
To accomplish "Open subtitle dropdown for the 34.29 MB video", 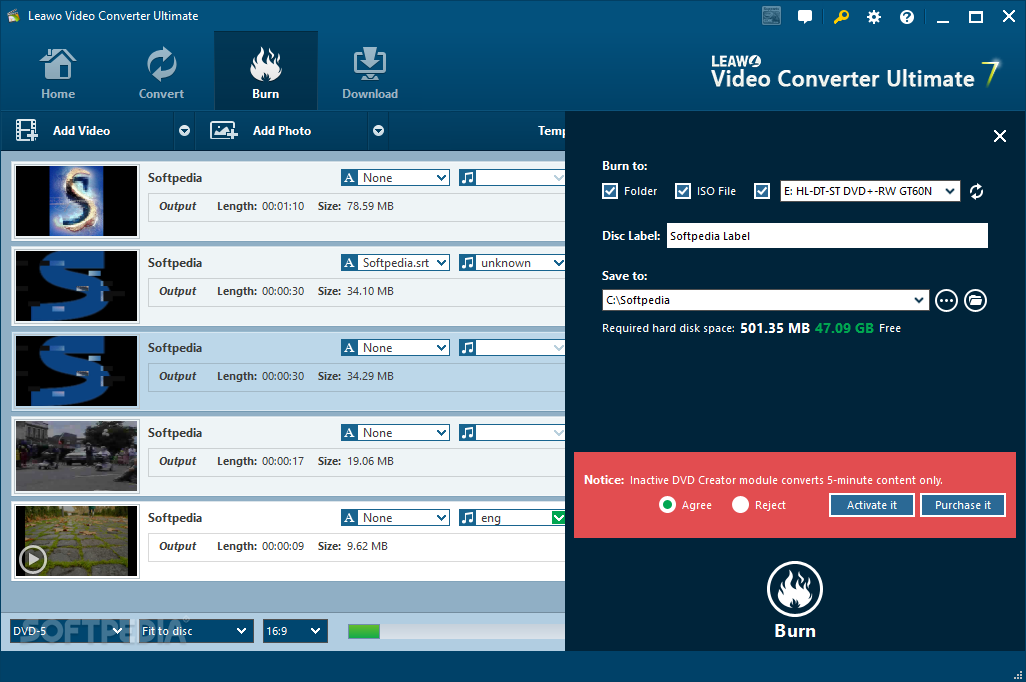I will 403,348.
